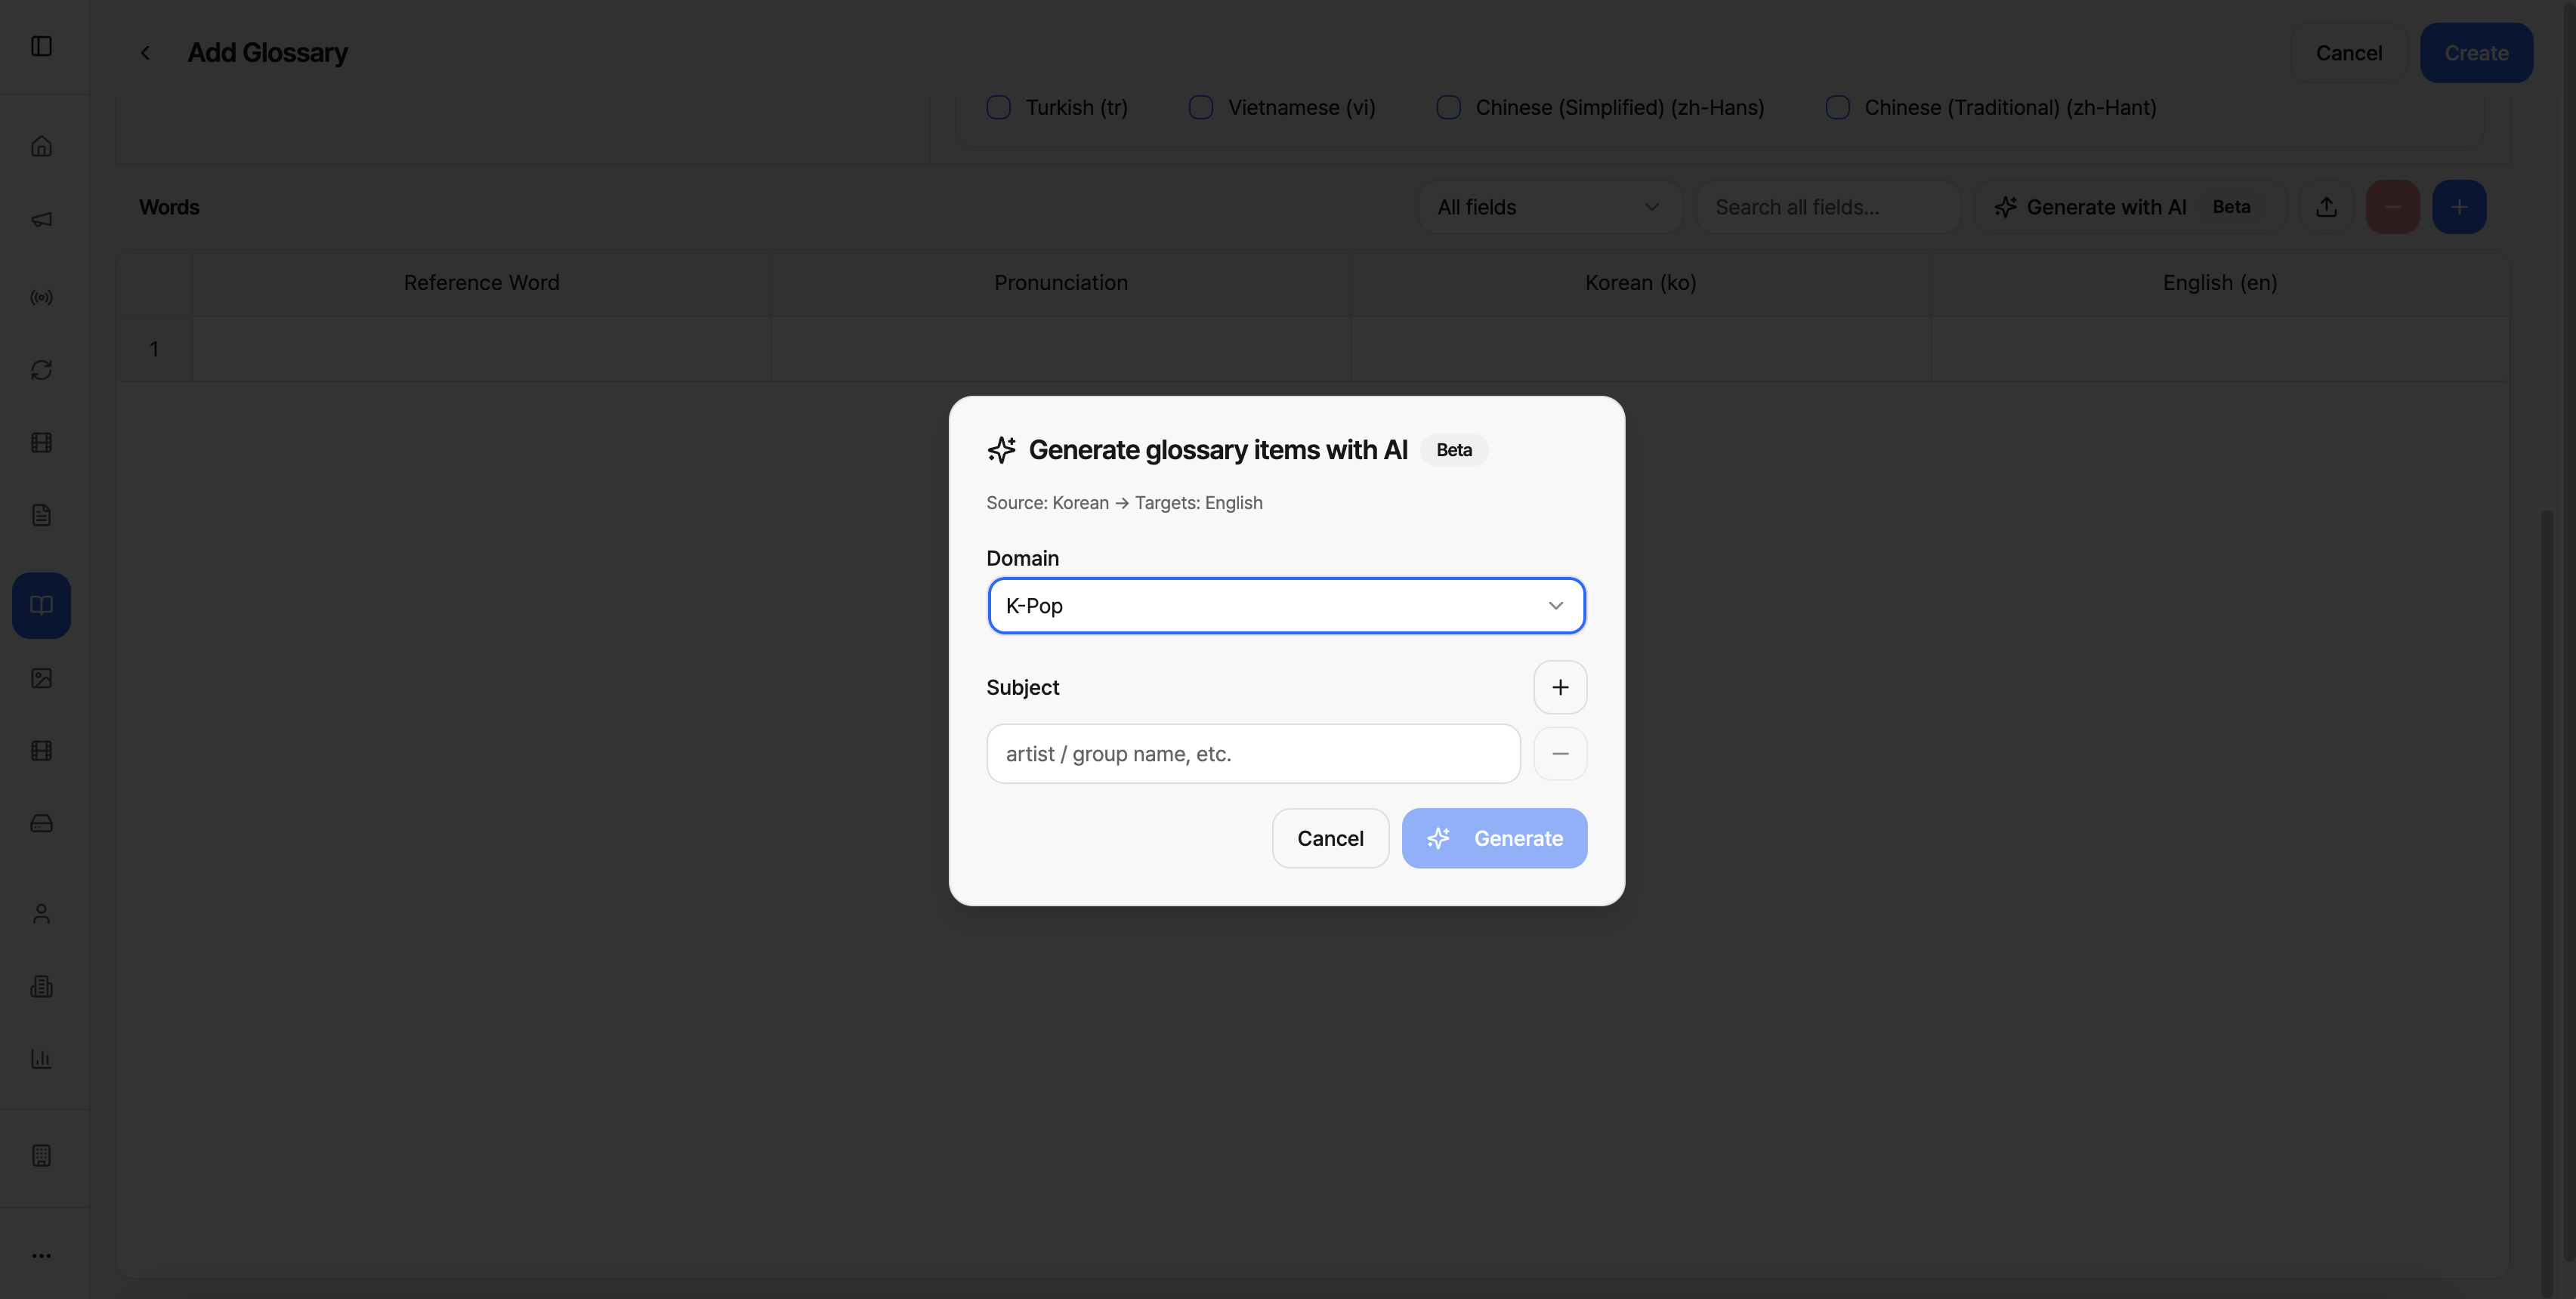Open the document text icon
Image resolution: width=2576 pixels, height=1299 pixels.
tap(41, 515)
